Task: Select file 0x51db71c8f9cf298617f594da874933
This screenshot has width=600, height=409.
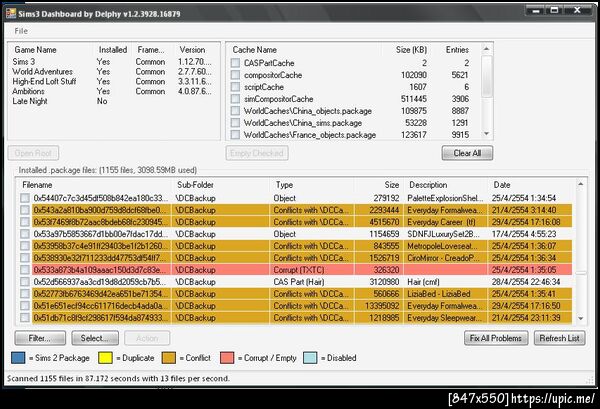Action: [296, 318]
